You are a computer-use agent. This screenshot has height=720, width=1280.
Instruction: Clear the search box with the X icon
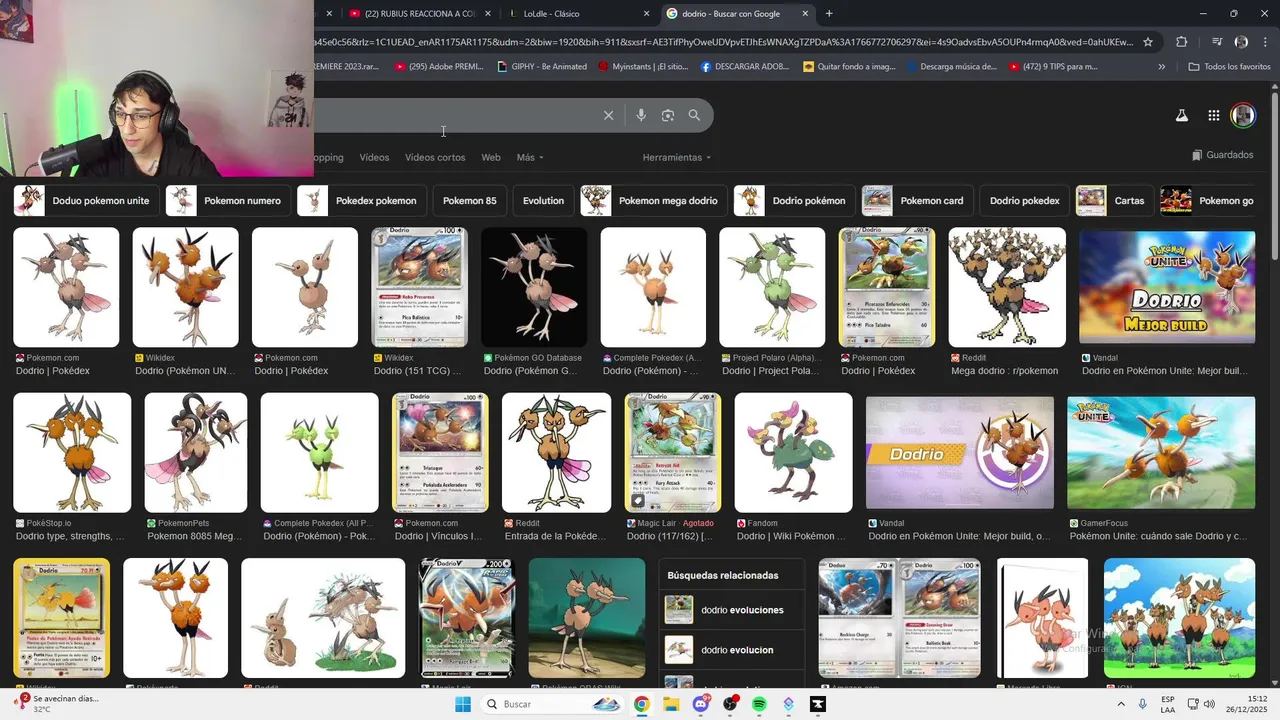click(x=608, y=115)
